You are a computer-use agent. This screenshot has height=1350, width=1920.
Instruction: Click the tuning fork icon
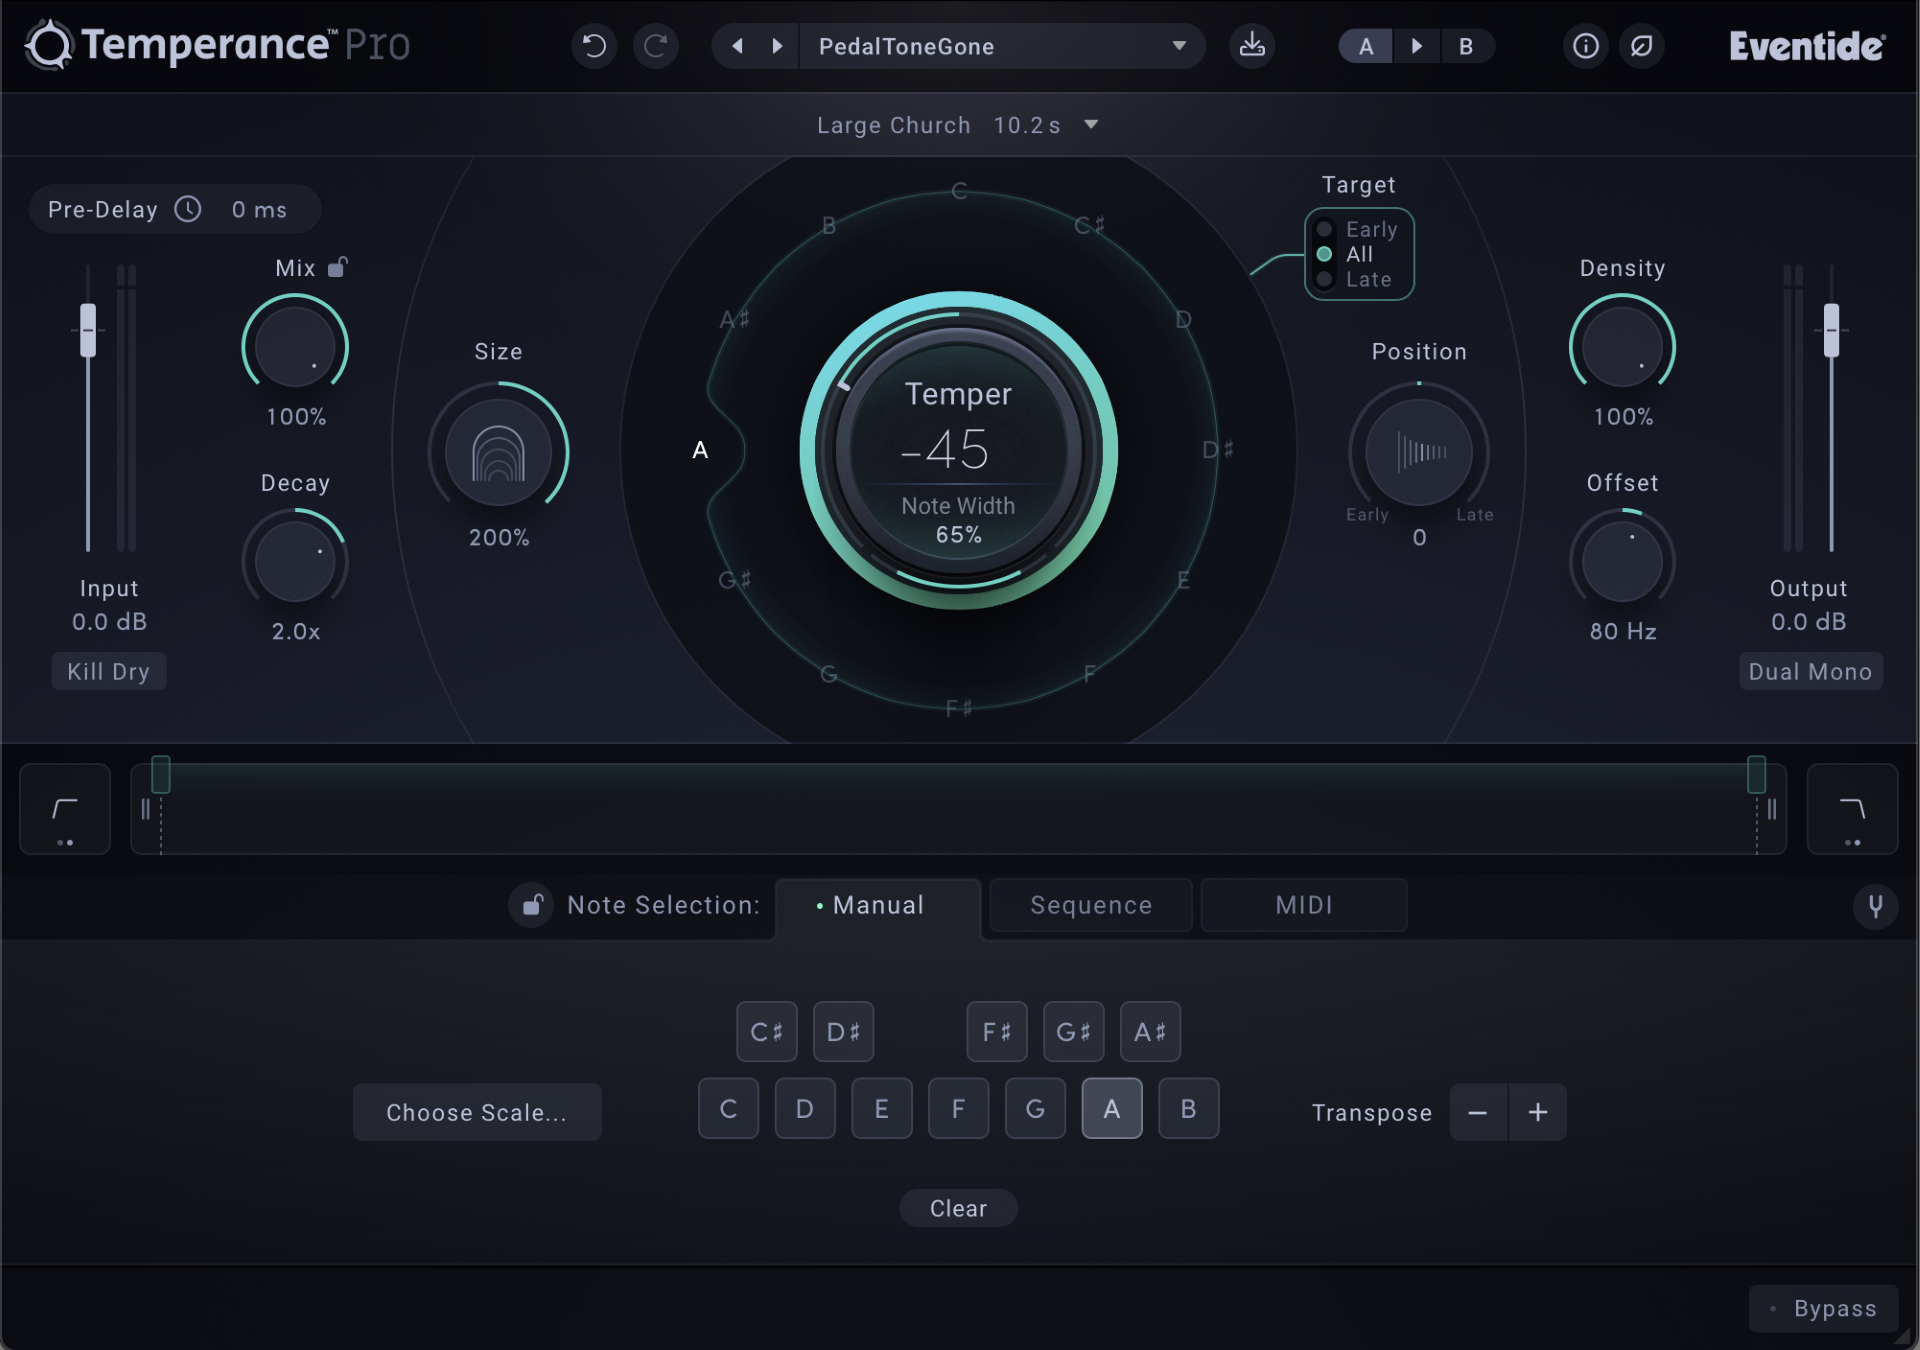tap(1875, 906)
